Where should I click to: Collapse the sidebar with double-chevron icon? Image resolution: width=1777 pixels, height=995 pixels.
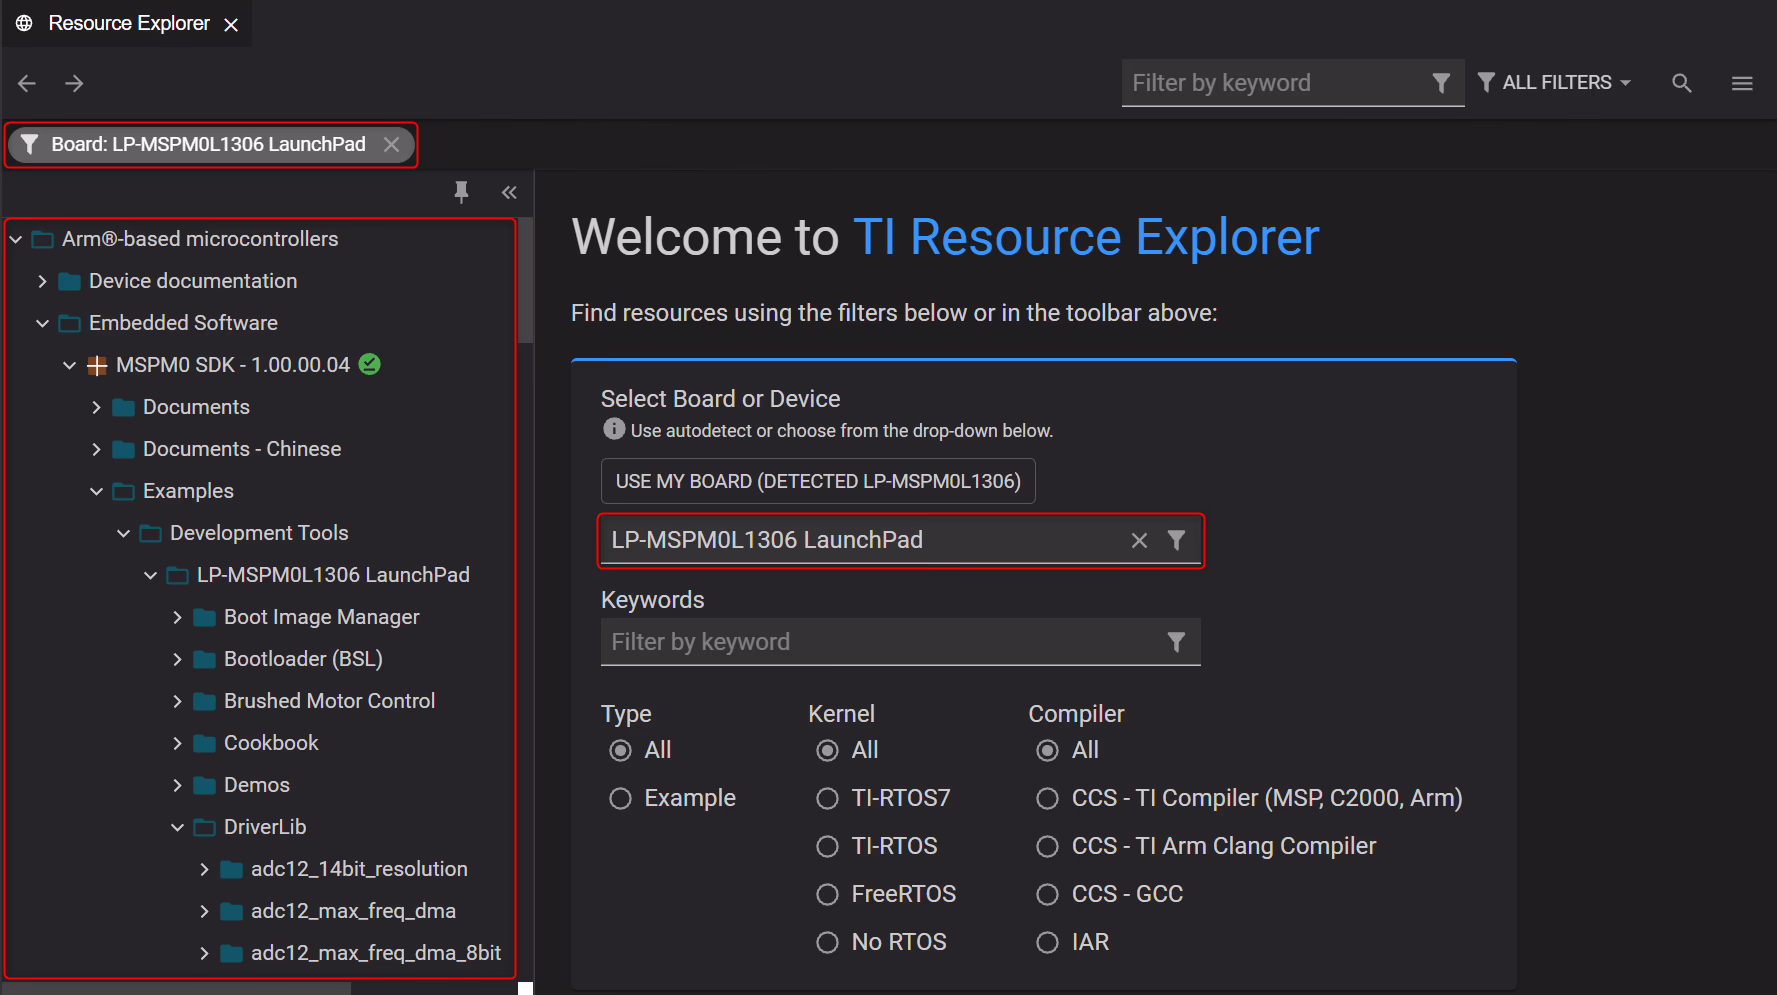509,192
